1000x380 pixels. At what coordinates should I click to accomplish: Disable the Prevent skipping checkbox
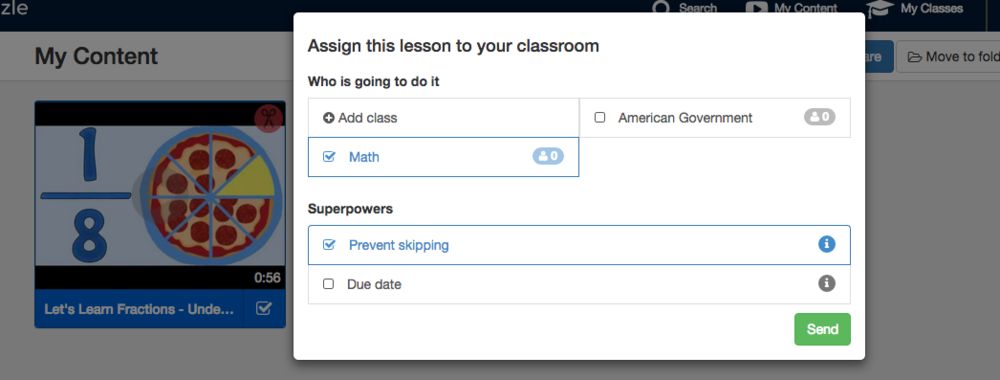[x=329, y=245]
